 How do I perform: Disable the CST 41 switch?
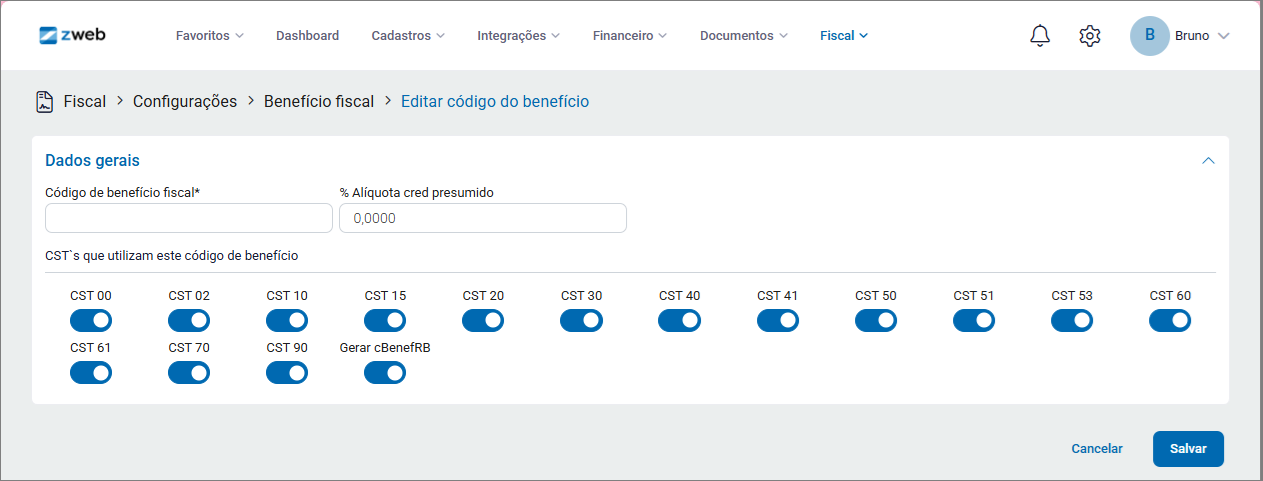point(777,321)
